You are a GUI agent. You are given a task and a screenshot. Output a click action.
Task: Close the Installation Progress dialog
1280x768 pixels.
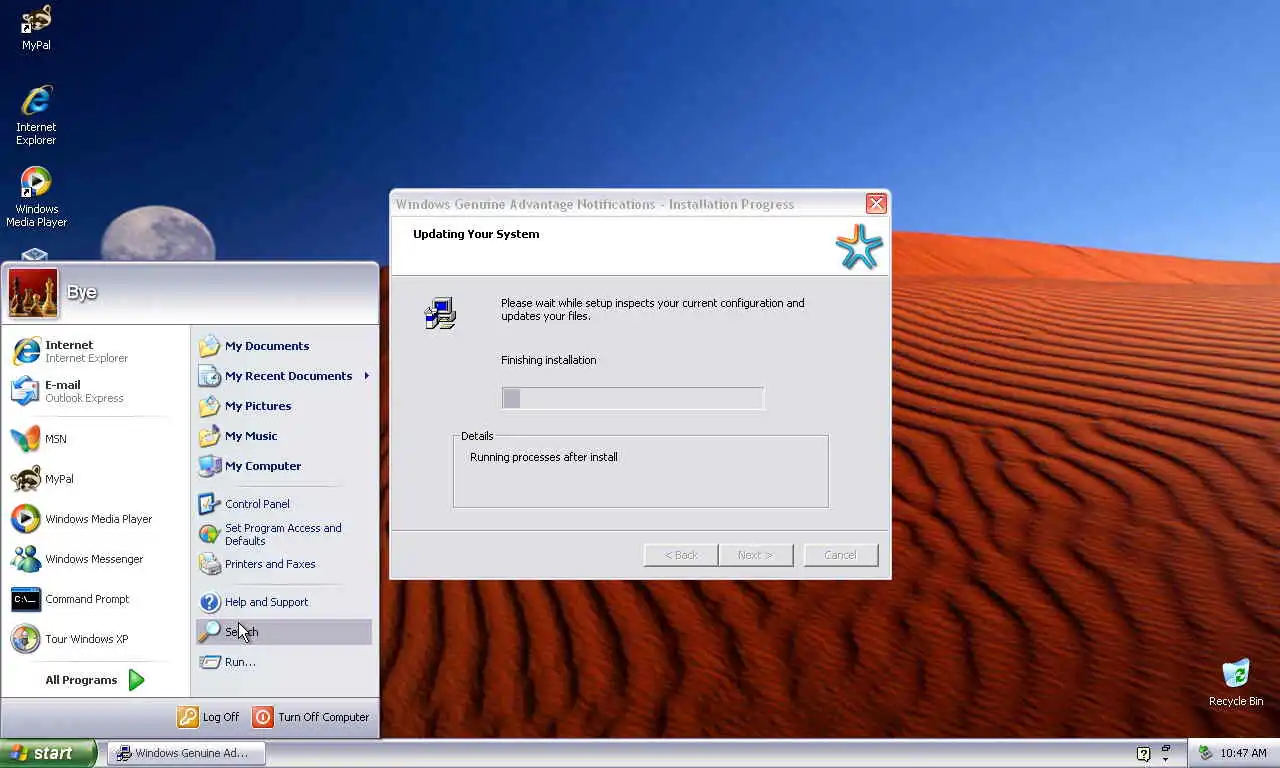pyautogui.click(x=876, y=204)
